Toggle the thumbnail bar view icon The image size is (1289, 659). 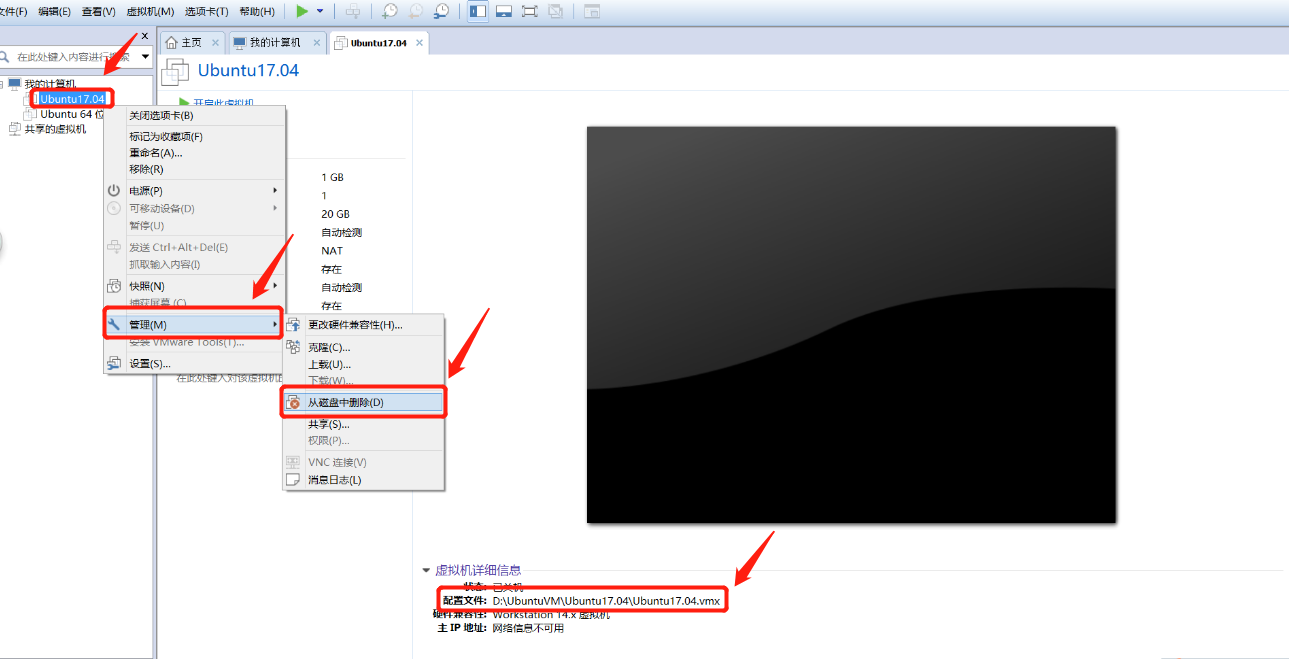[x=504, y=11]
